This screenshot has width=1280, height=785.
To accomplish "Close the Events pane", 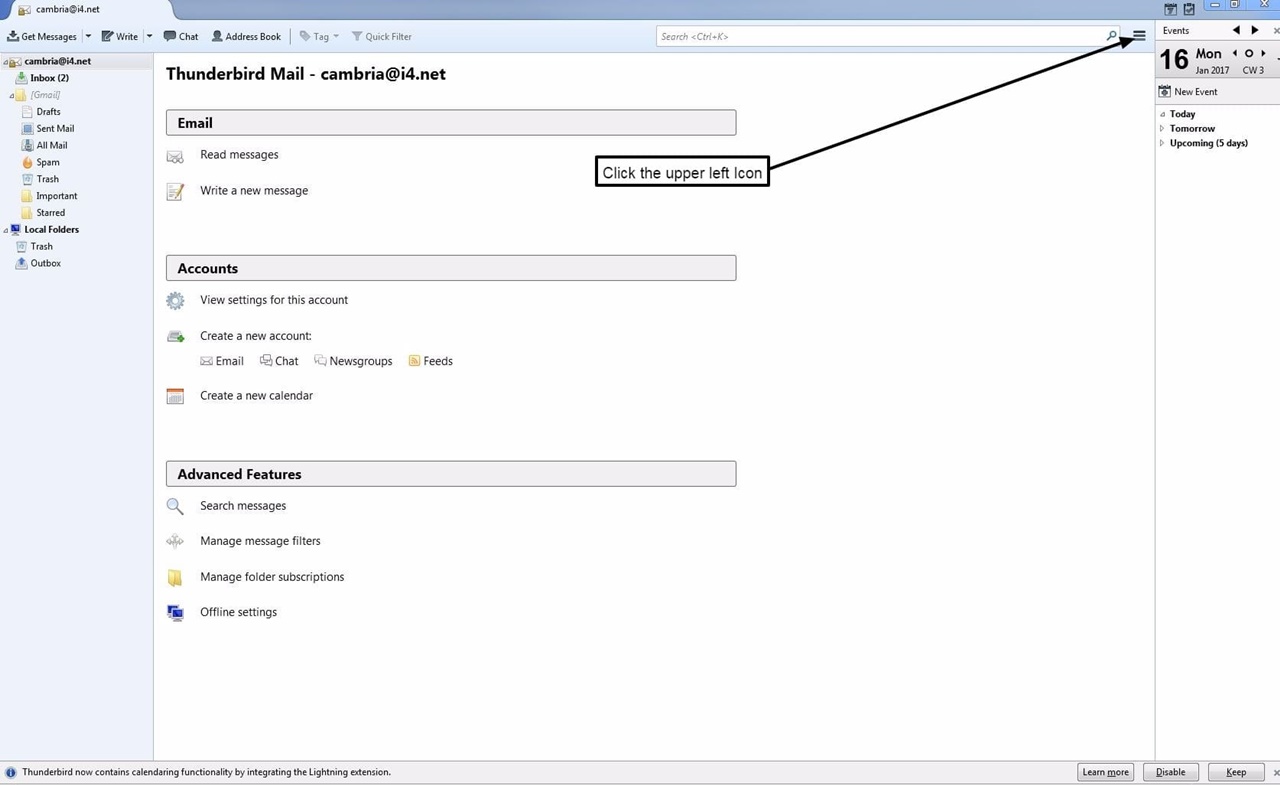I will 1275,31.
